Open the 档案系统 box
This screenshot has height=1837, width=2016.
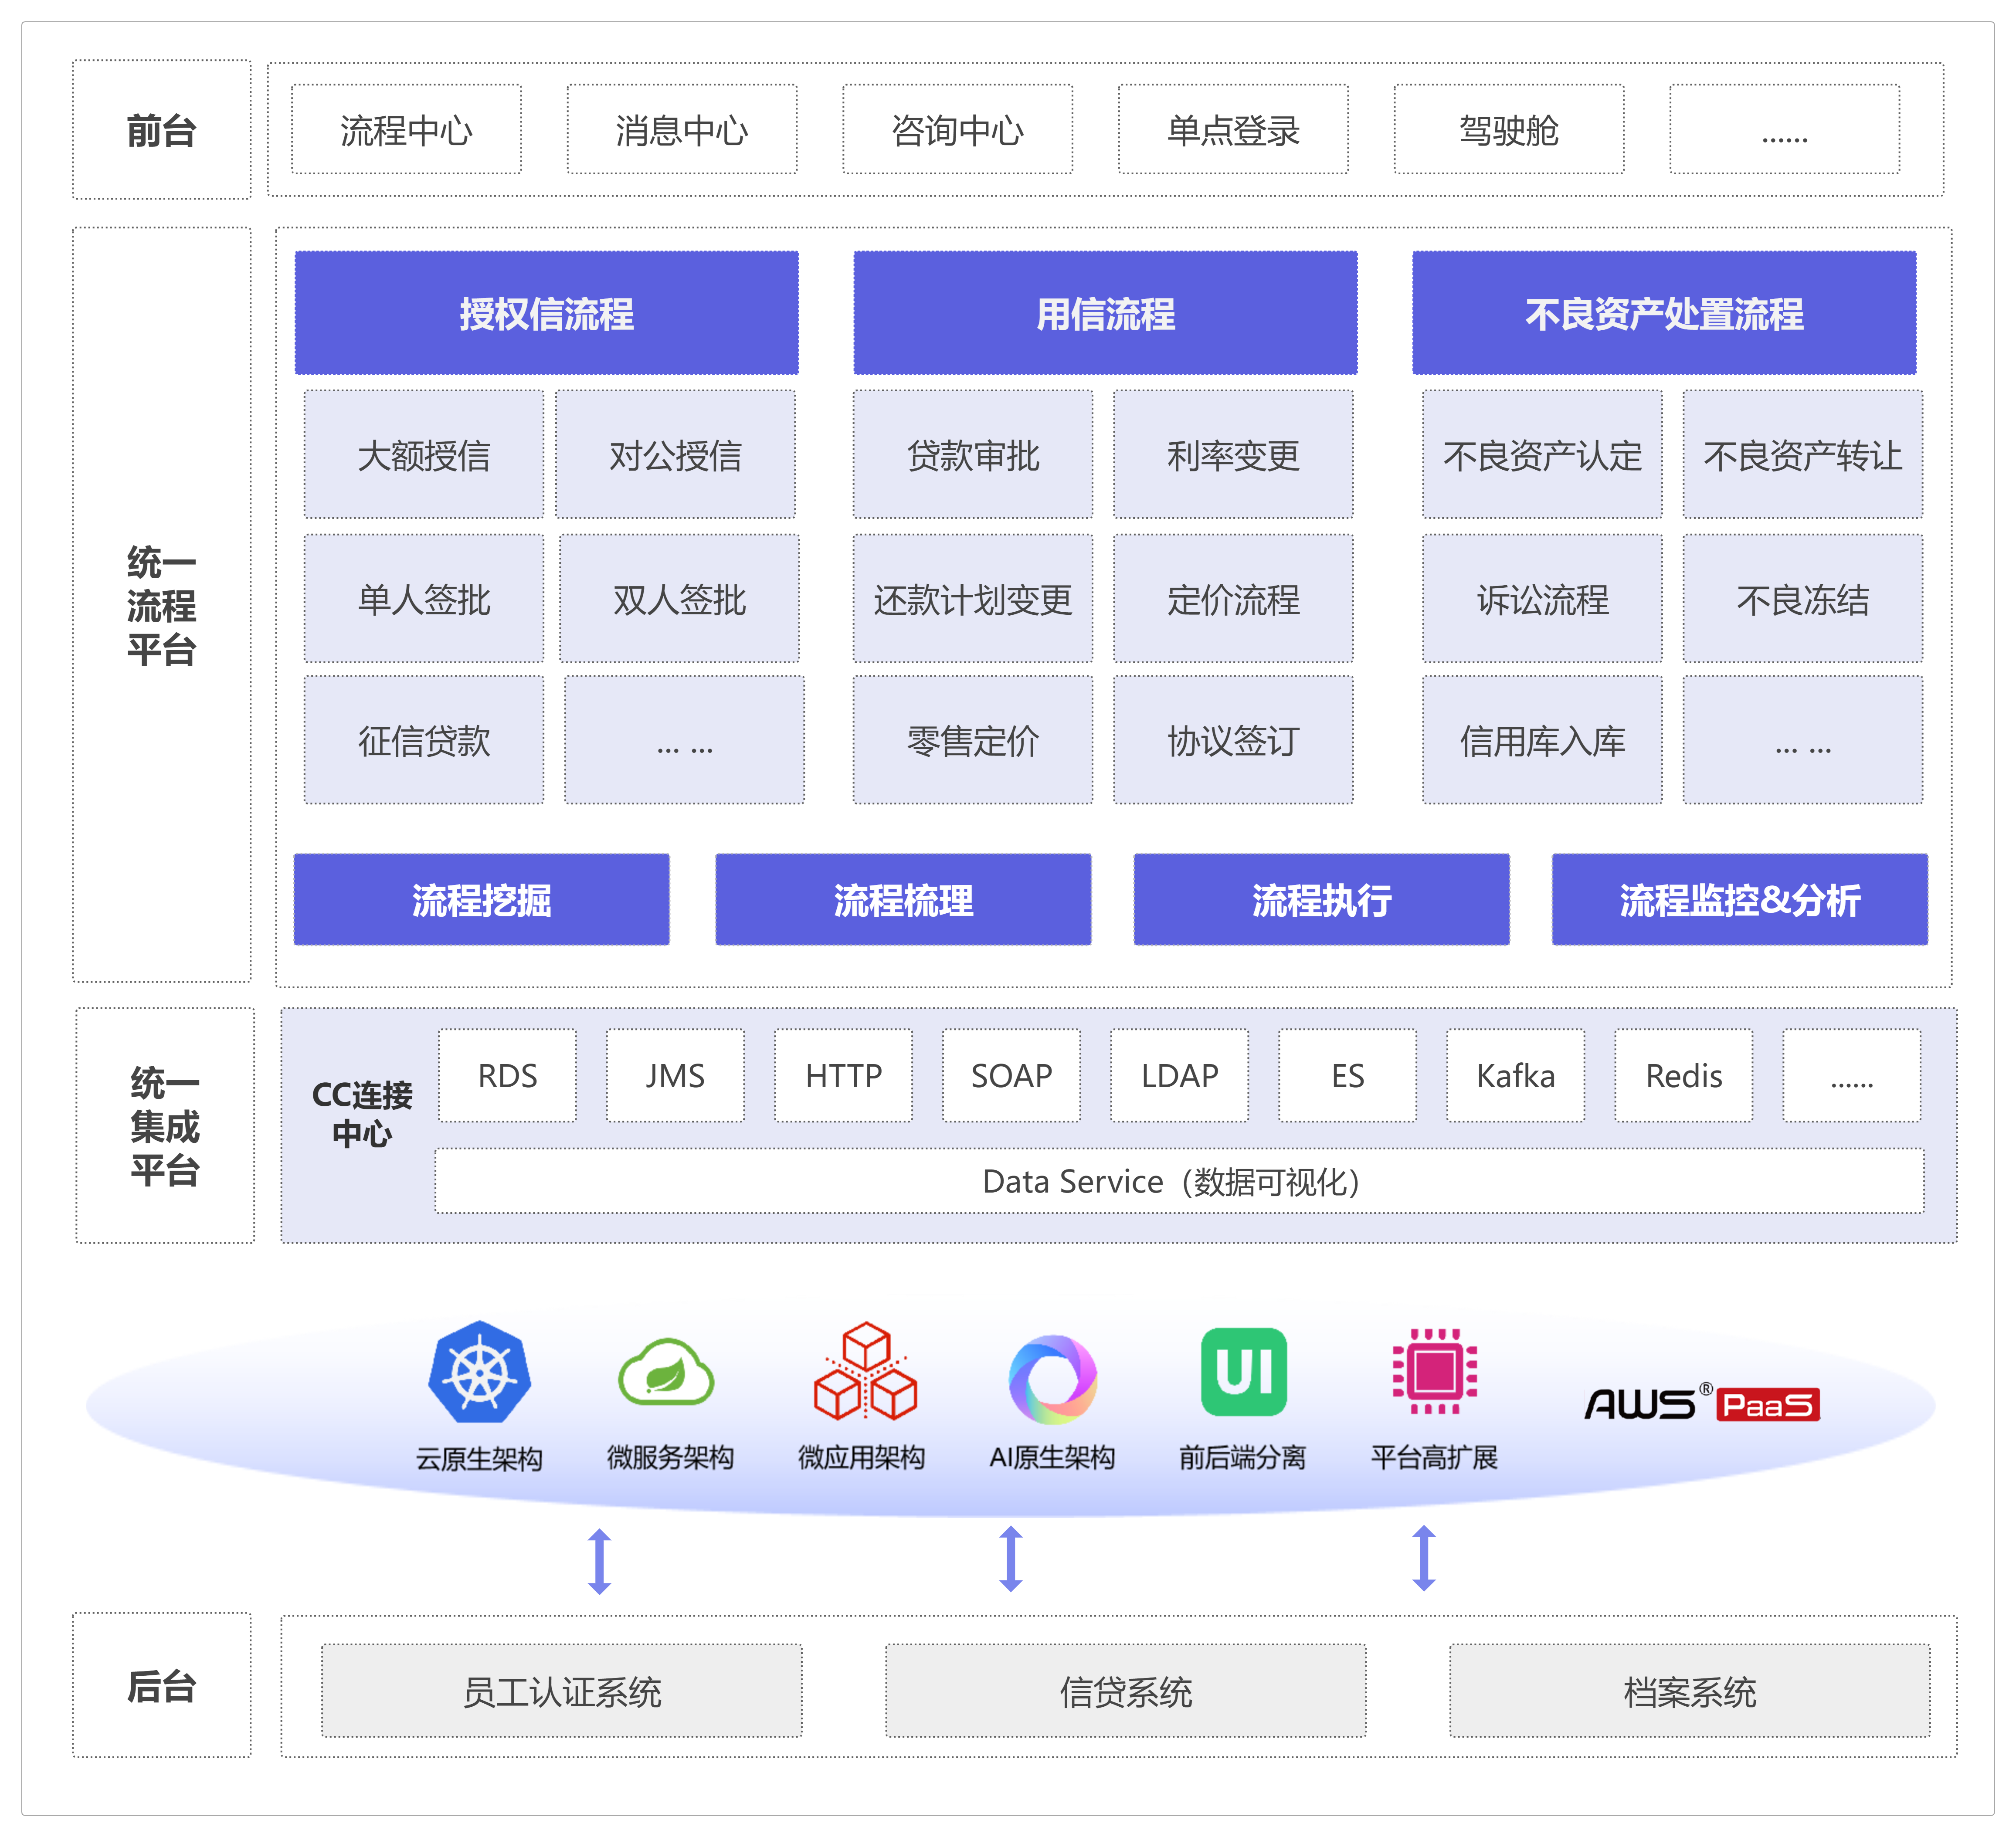point(1690,1691)
